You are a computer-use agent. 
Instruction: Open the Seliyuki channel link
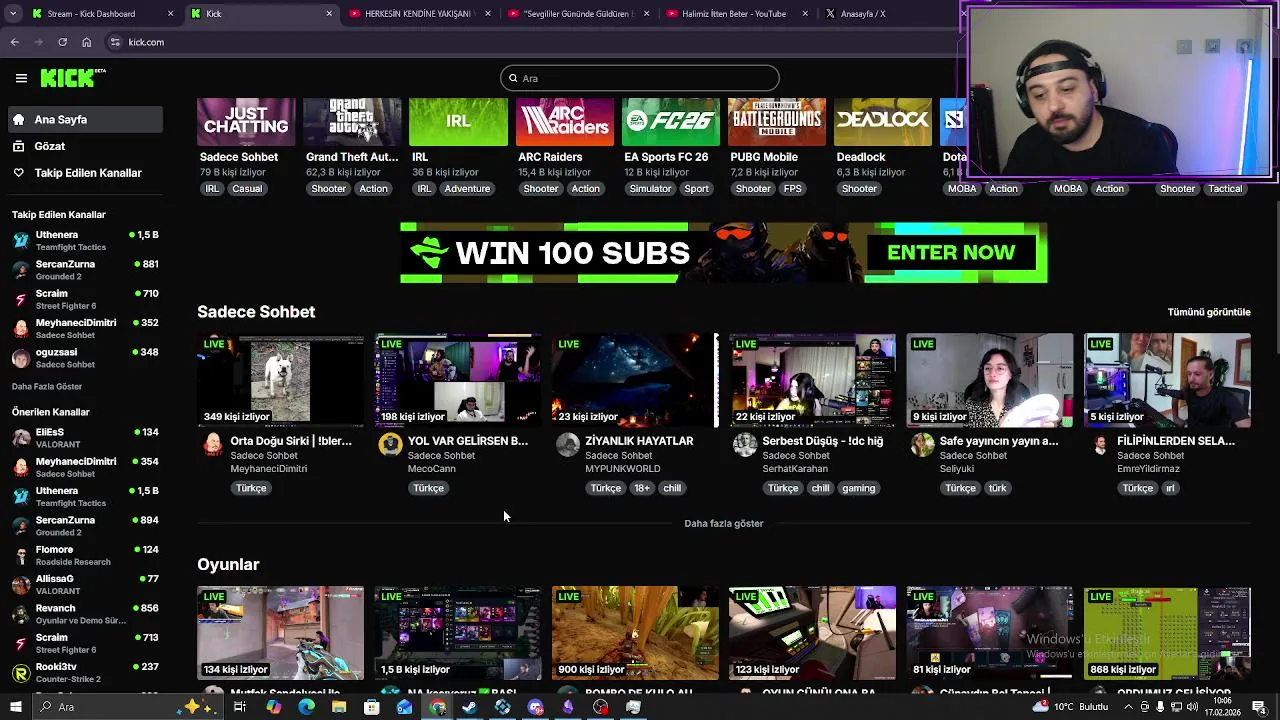click(958, 469)
